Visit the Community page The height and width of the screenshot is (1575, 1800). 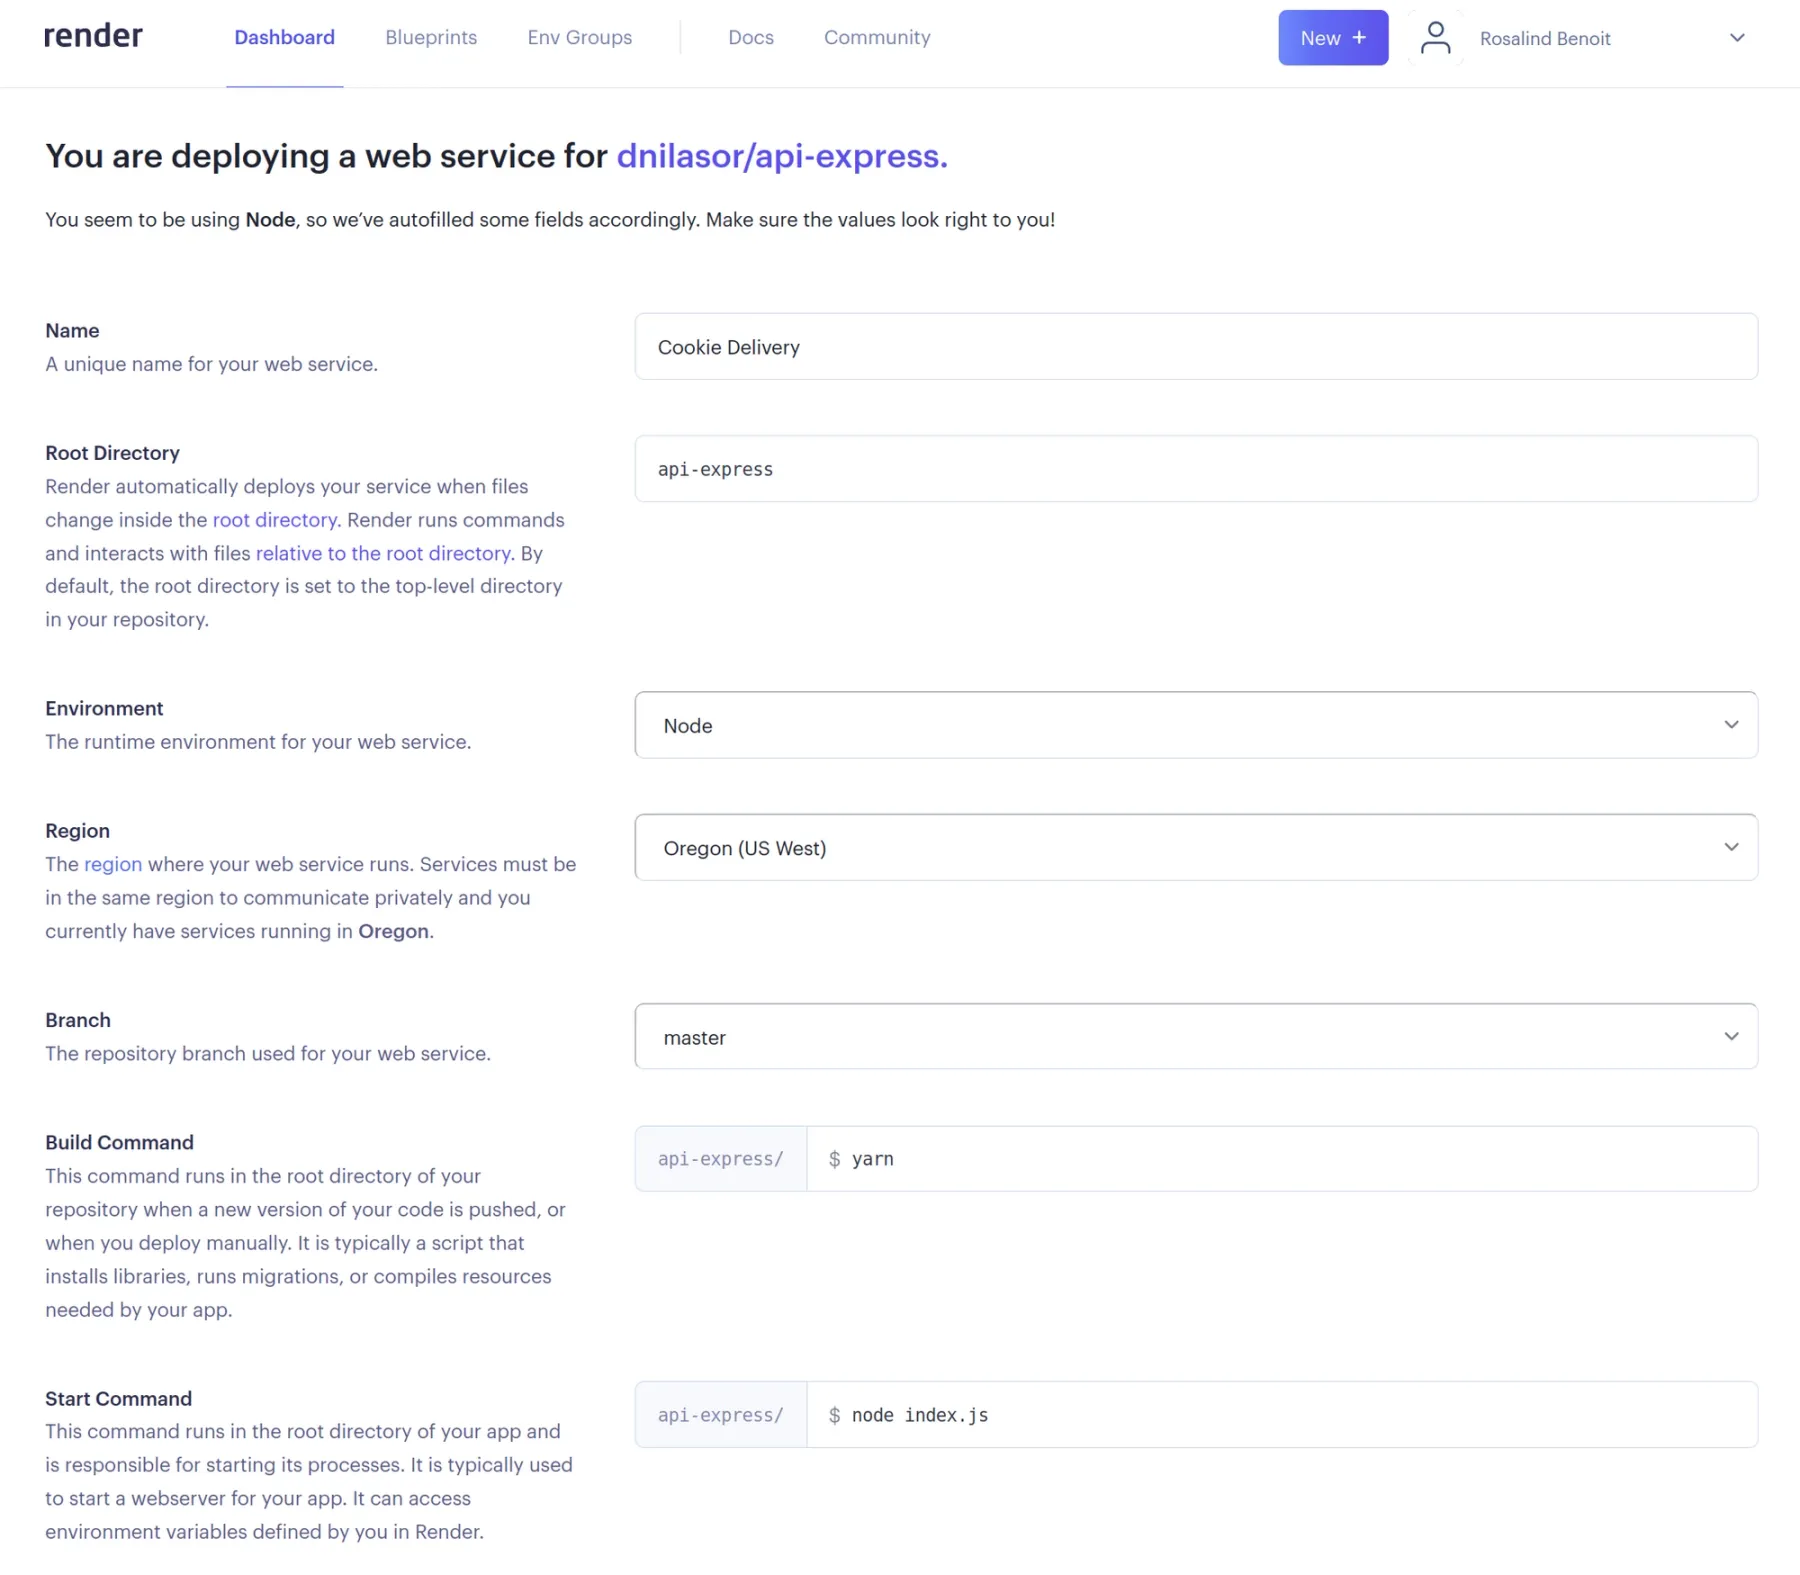876,37
